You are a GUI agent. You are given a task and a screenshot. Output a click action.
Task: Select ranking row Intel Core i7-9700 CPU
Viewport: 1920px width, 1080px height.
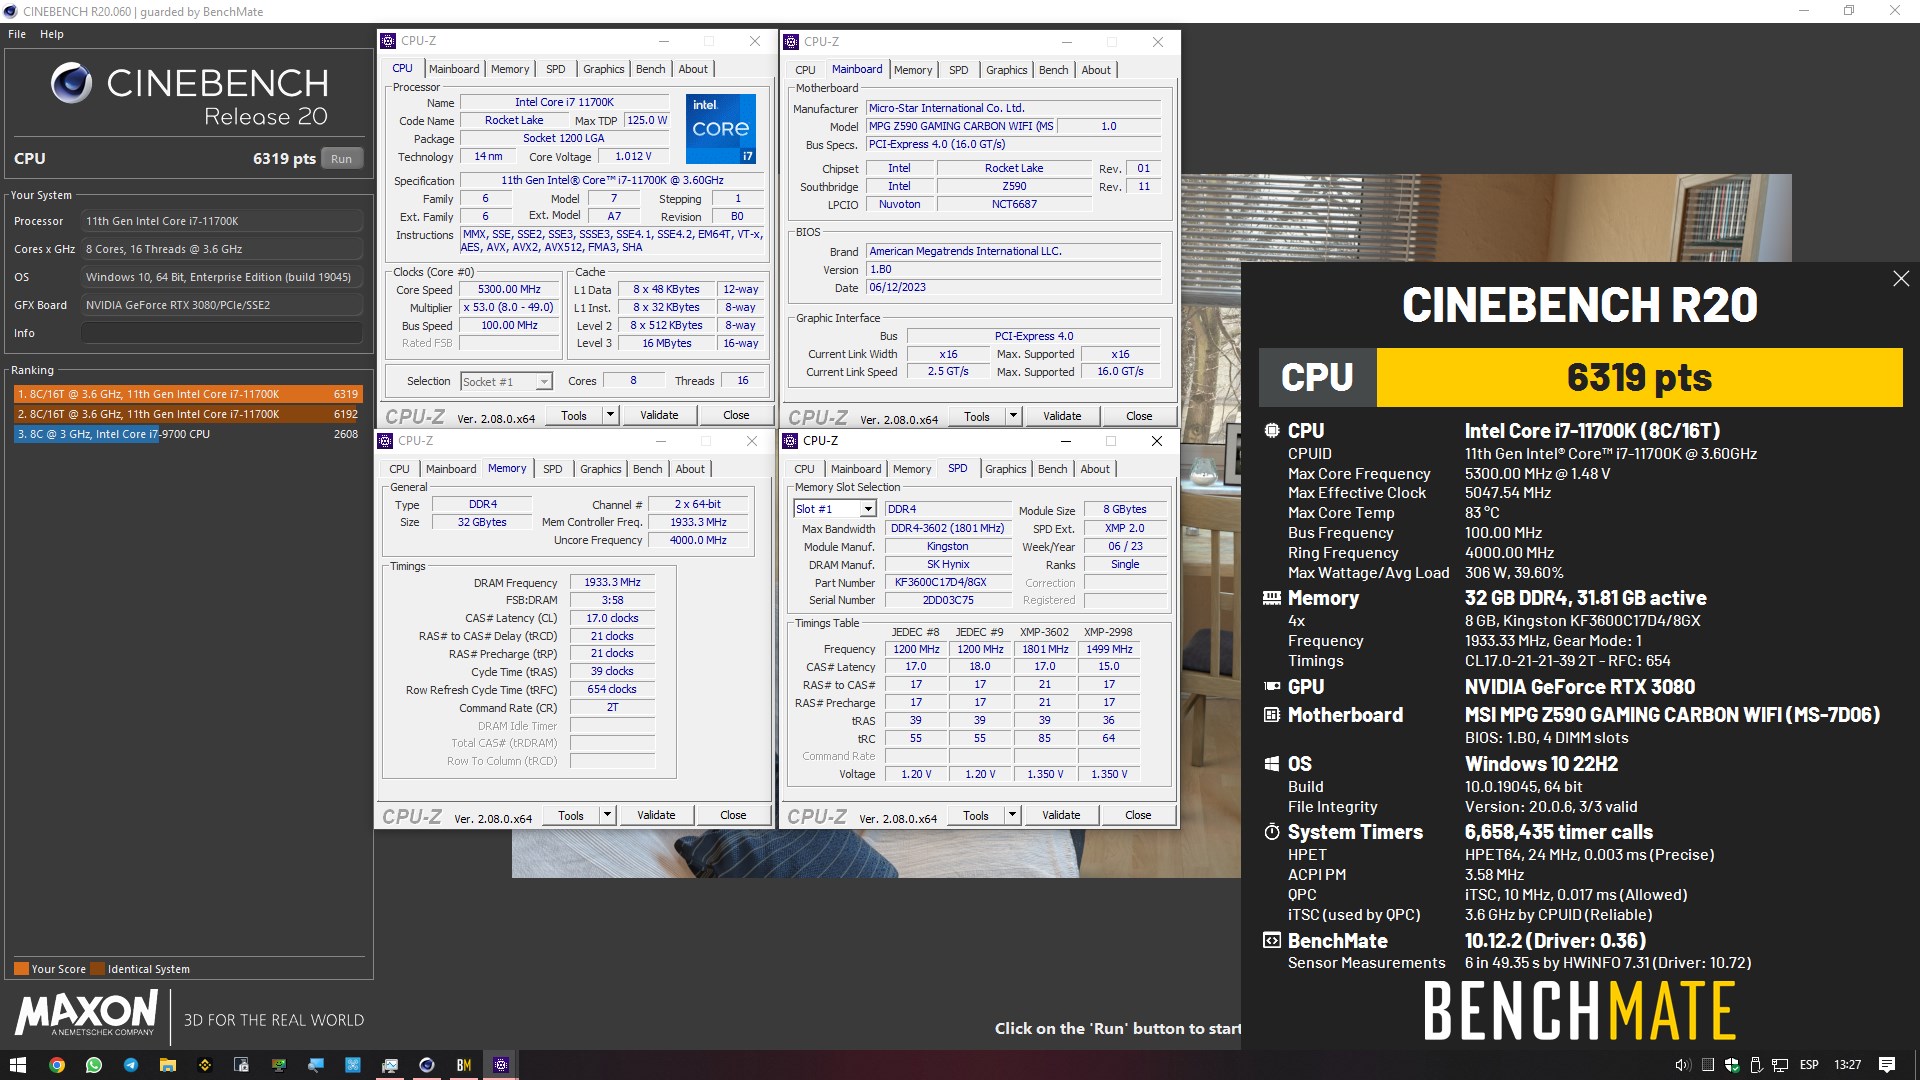coord(187,434)
